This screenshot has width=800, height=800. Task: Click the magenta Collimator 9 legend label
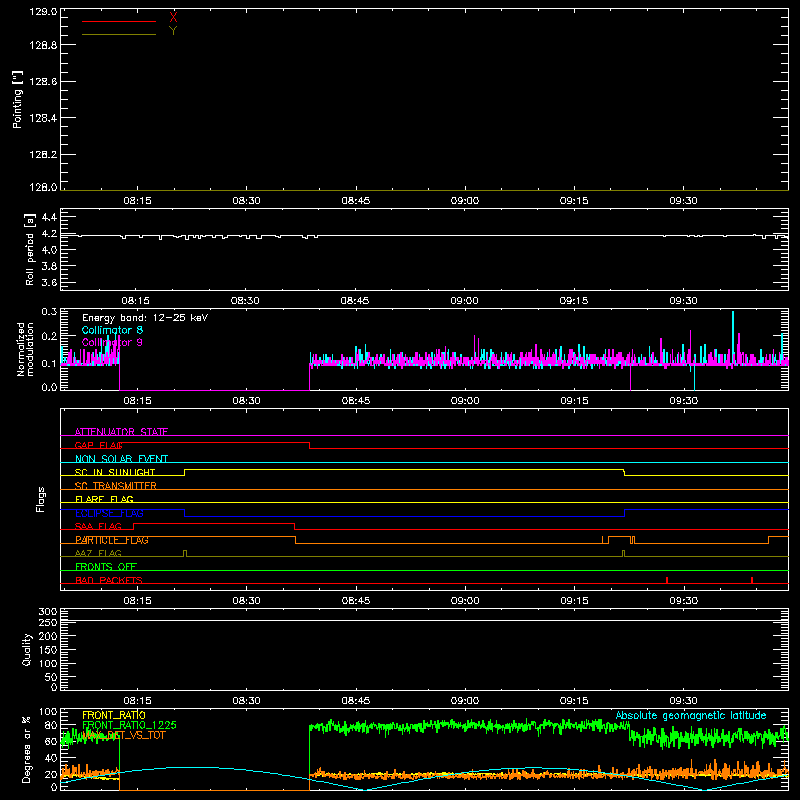click(112, 342)
